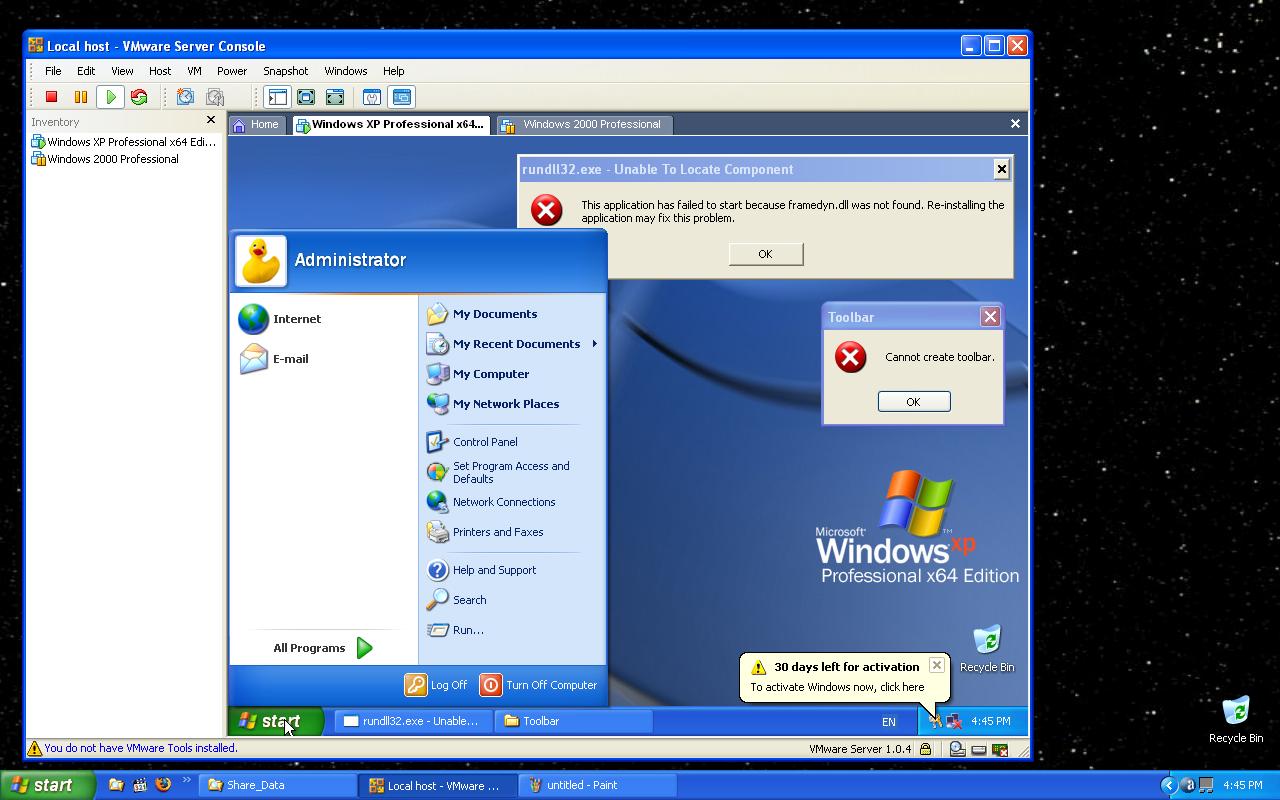This screenshot has height=800, width=1280.
Task: Take a snapshot using the clock icon
Action: click(x=185, y=97)
